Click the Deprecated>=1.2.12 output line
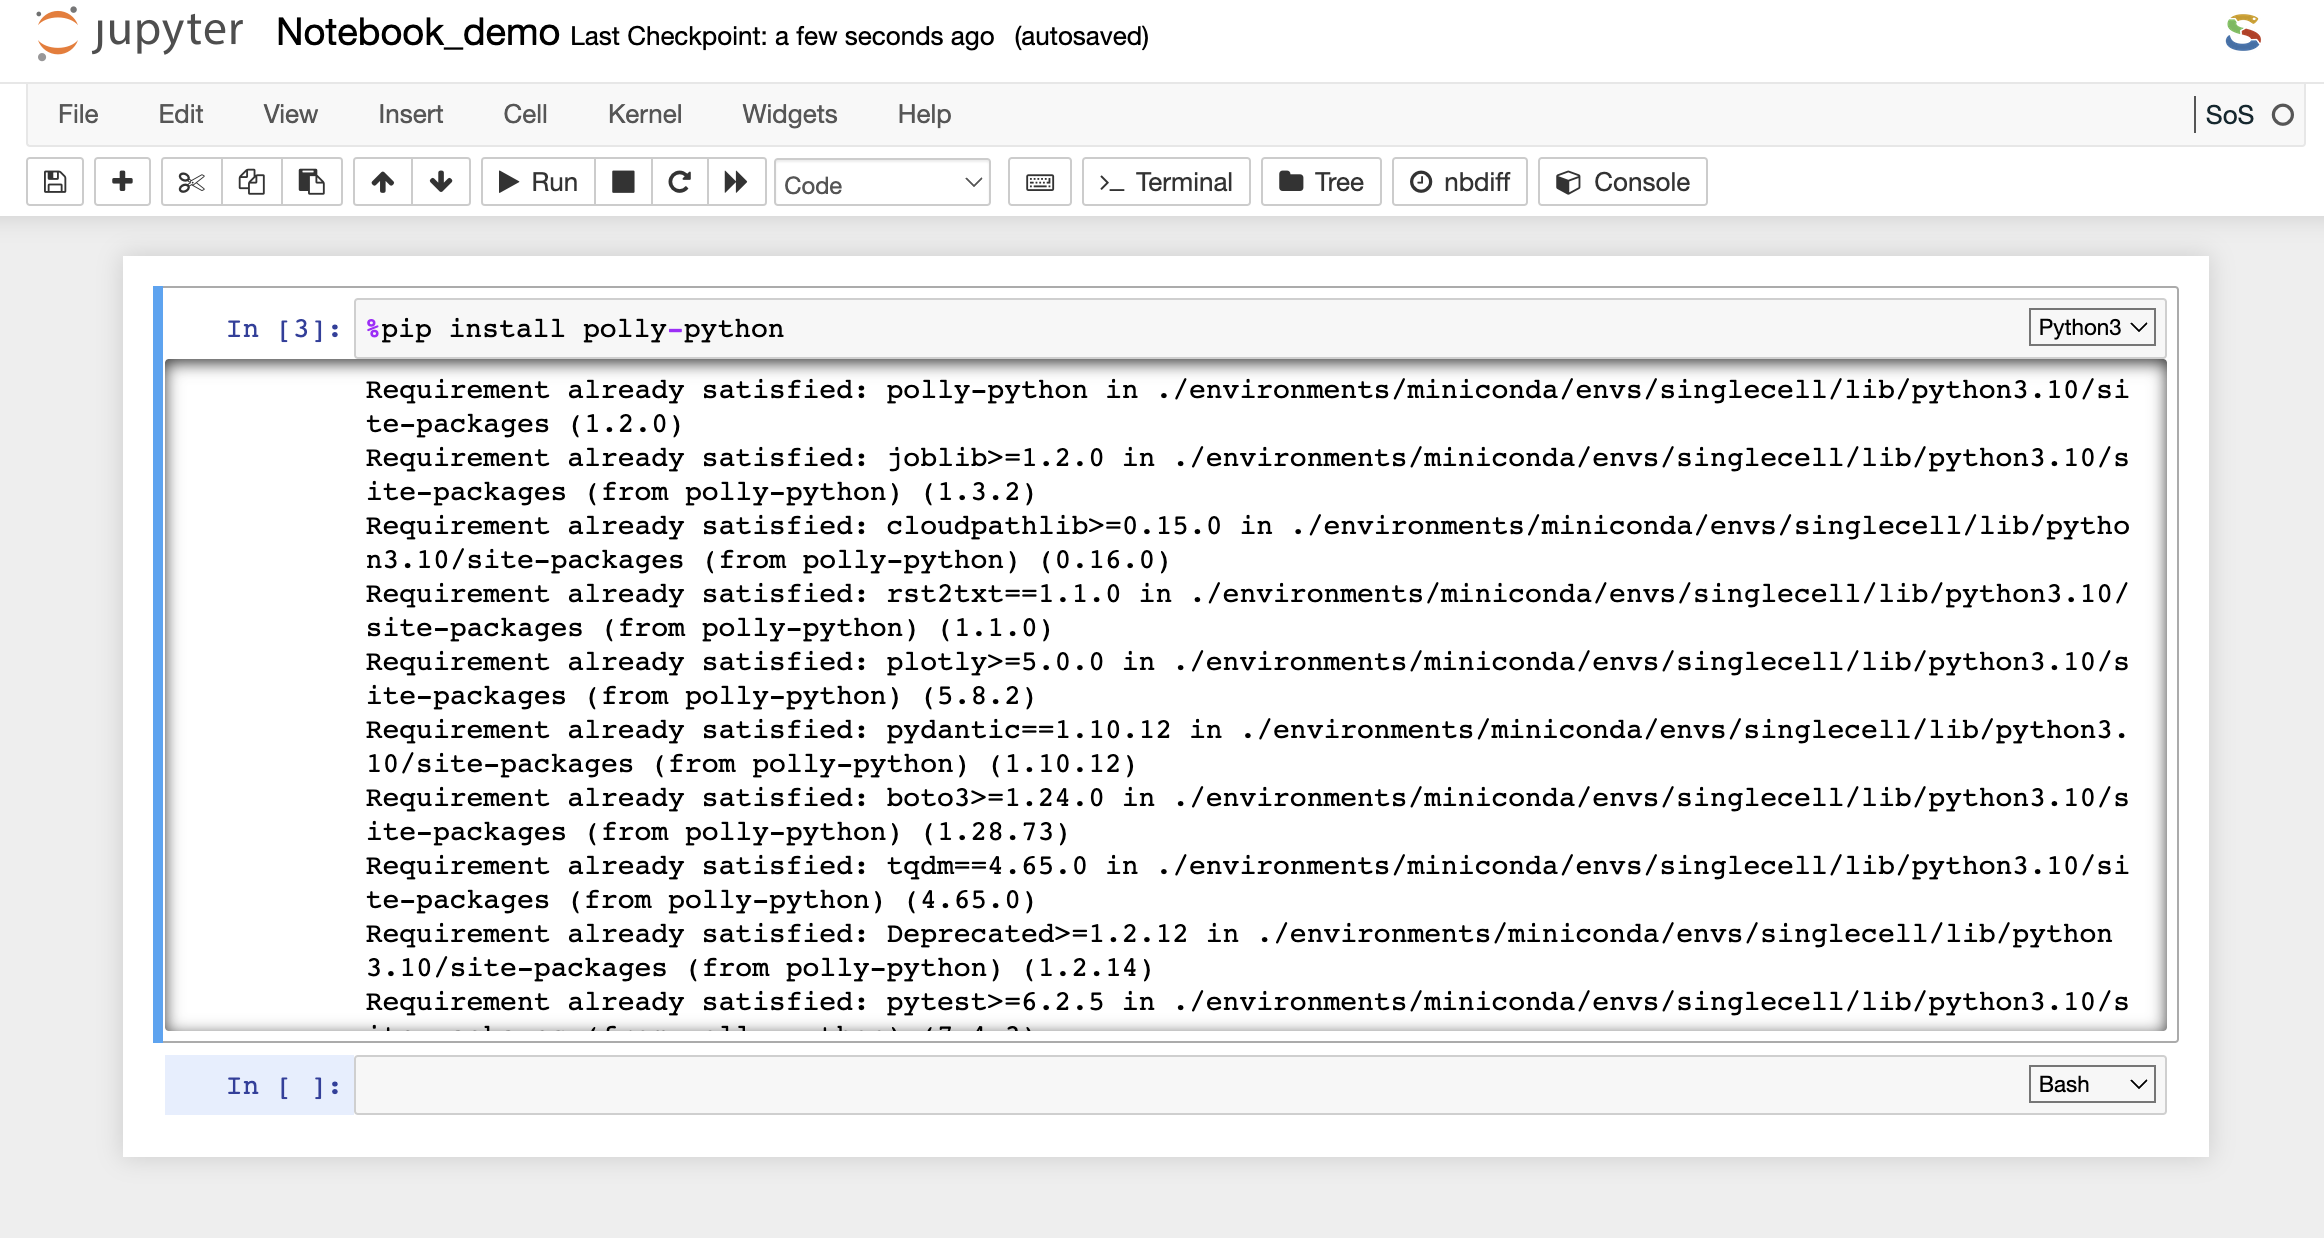This screenshot has width=2324, height=1238. [1239, 951]
